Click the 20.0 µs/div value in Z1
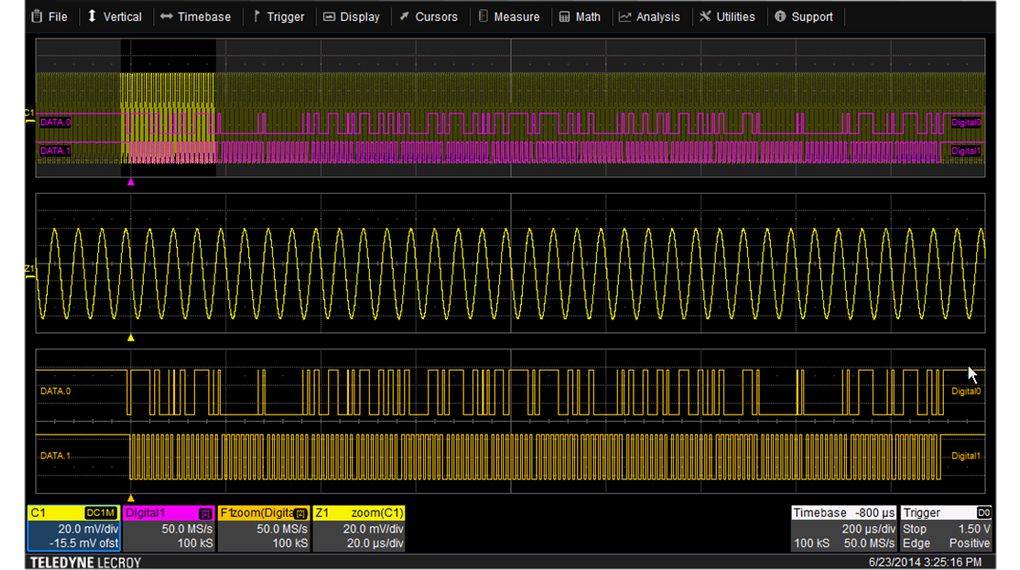The image size is (1020, 570). coord(375,543)
